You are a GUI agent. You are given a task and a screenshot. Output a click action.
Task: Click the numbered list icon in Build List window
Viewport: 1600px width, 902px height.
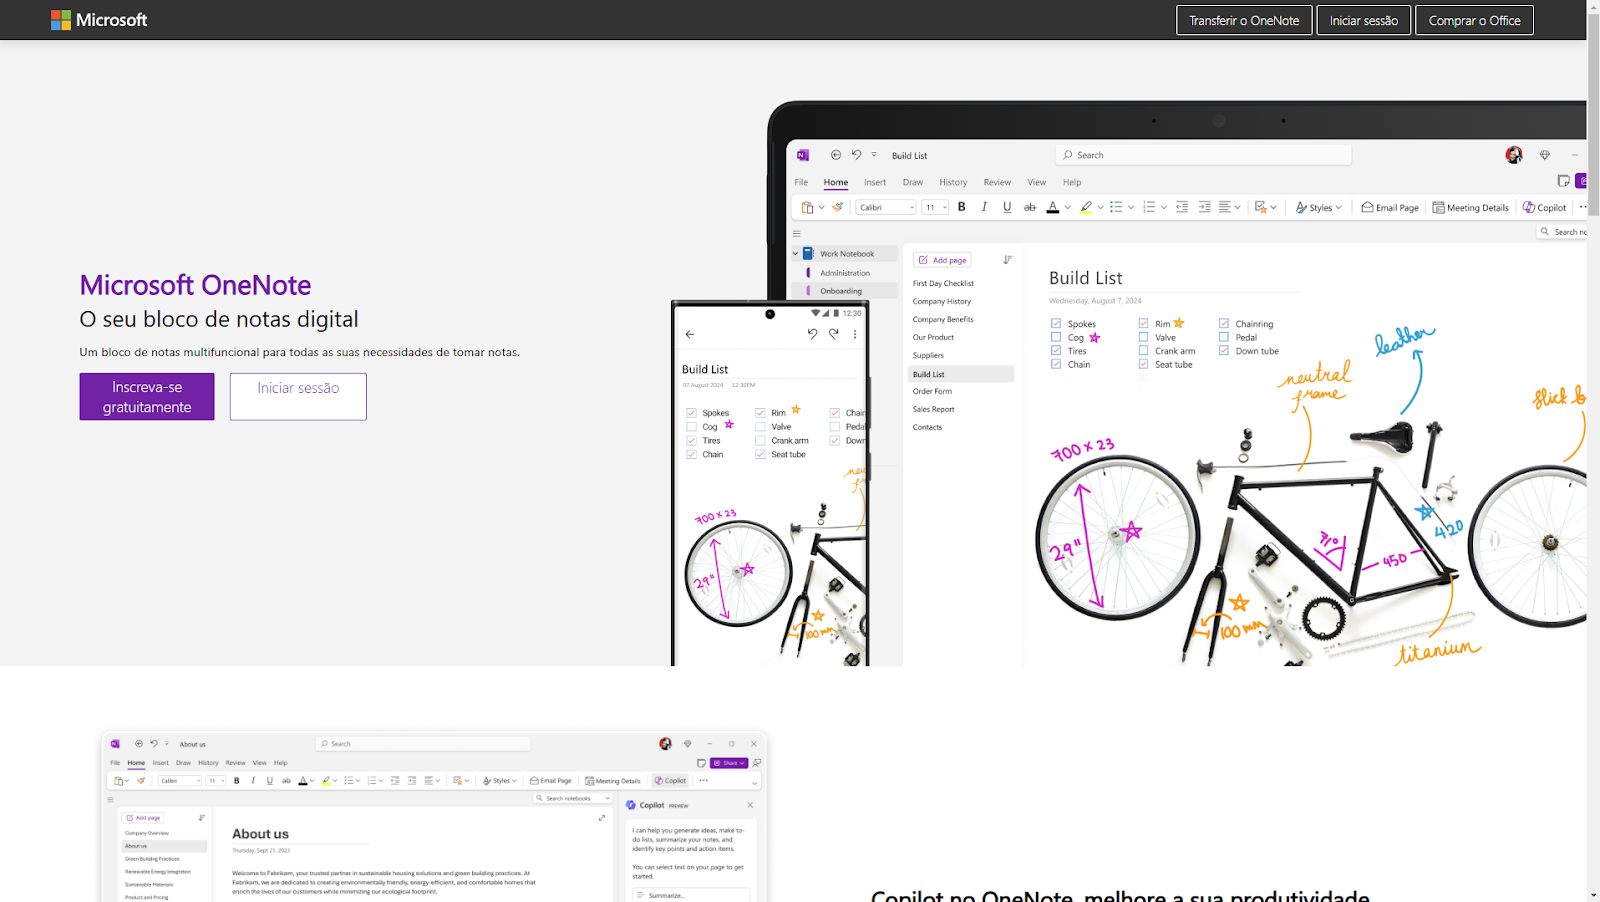(x=1149, y=207)
